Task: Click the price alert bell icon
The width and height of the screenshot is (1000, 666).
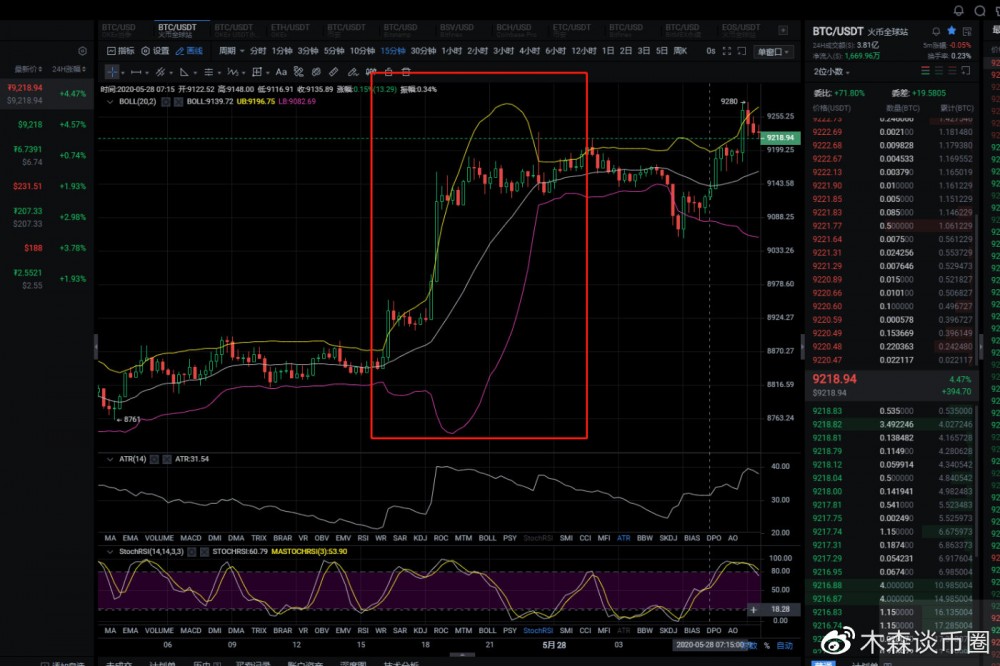Action: [935, 32]
